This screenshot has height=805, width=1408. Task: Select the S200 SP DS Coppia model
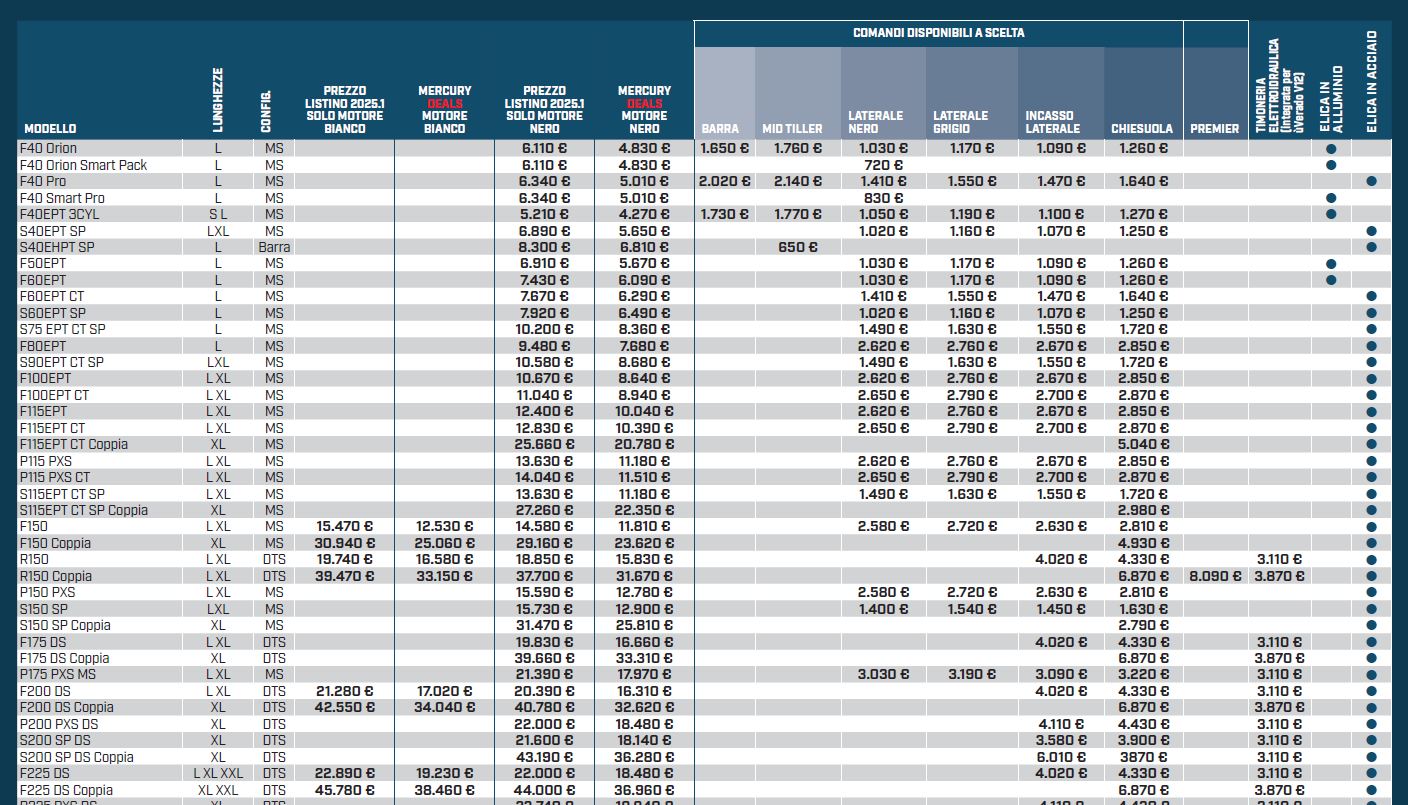point(76,757)
